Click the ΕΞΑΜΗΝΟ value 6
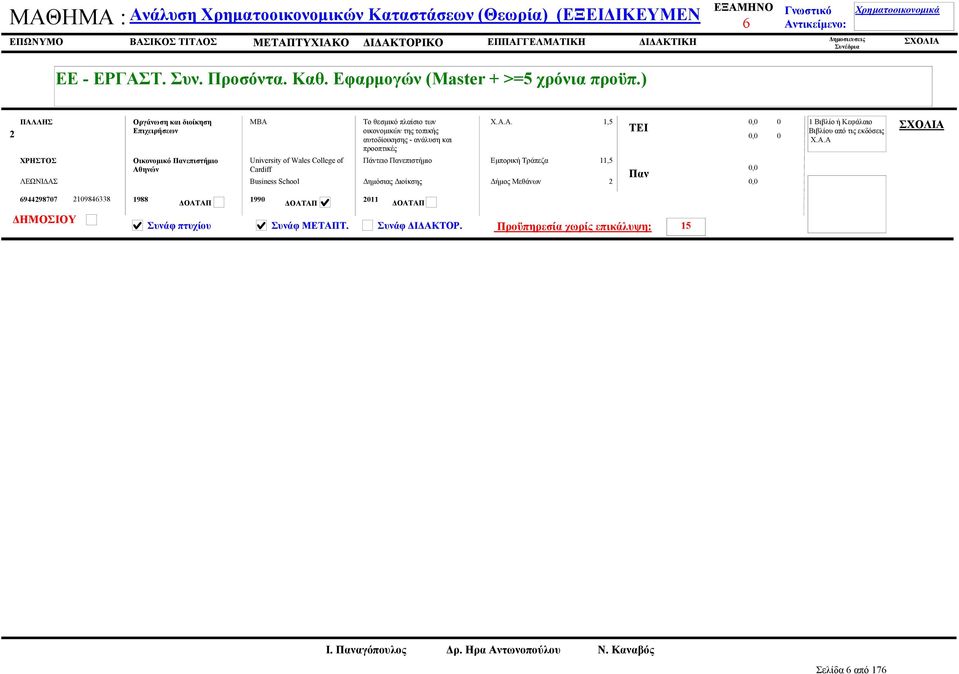Screen dimensions: 959x674 (x=746, y=23)
